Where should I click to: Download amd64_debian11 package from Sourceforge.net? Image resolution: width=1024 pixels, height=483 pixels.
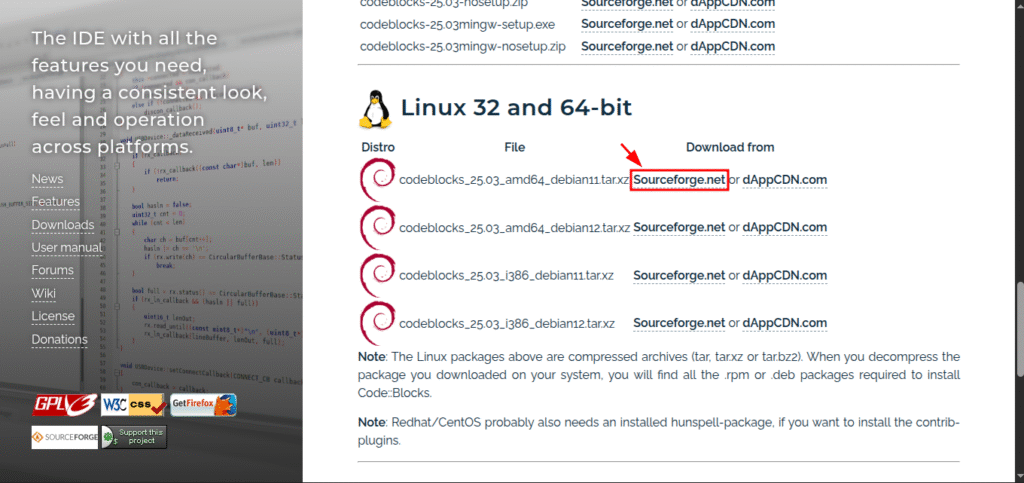pos(679,180)
